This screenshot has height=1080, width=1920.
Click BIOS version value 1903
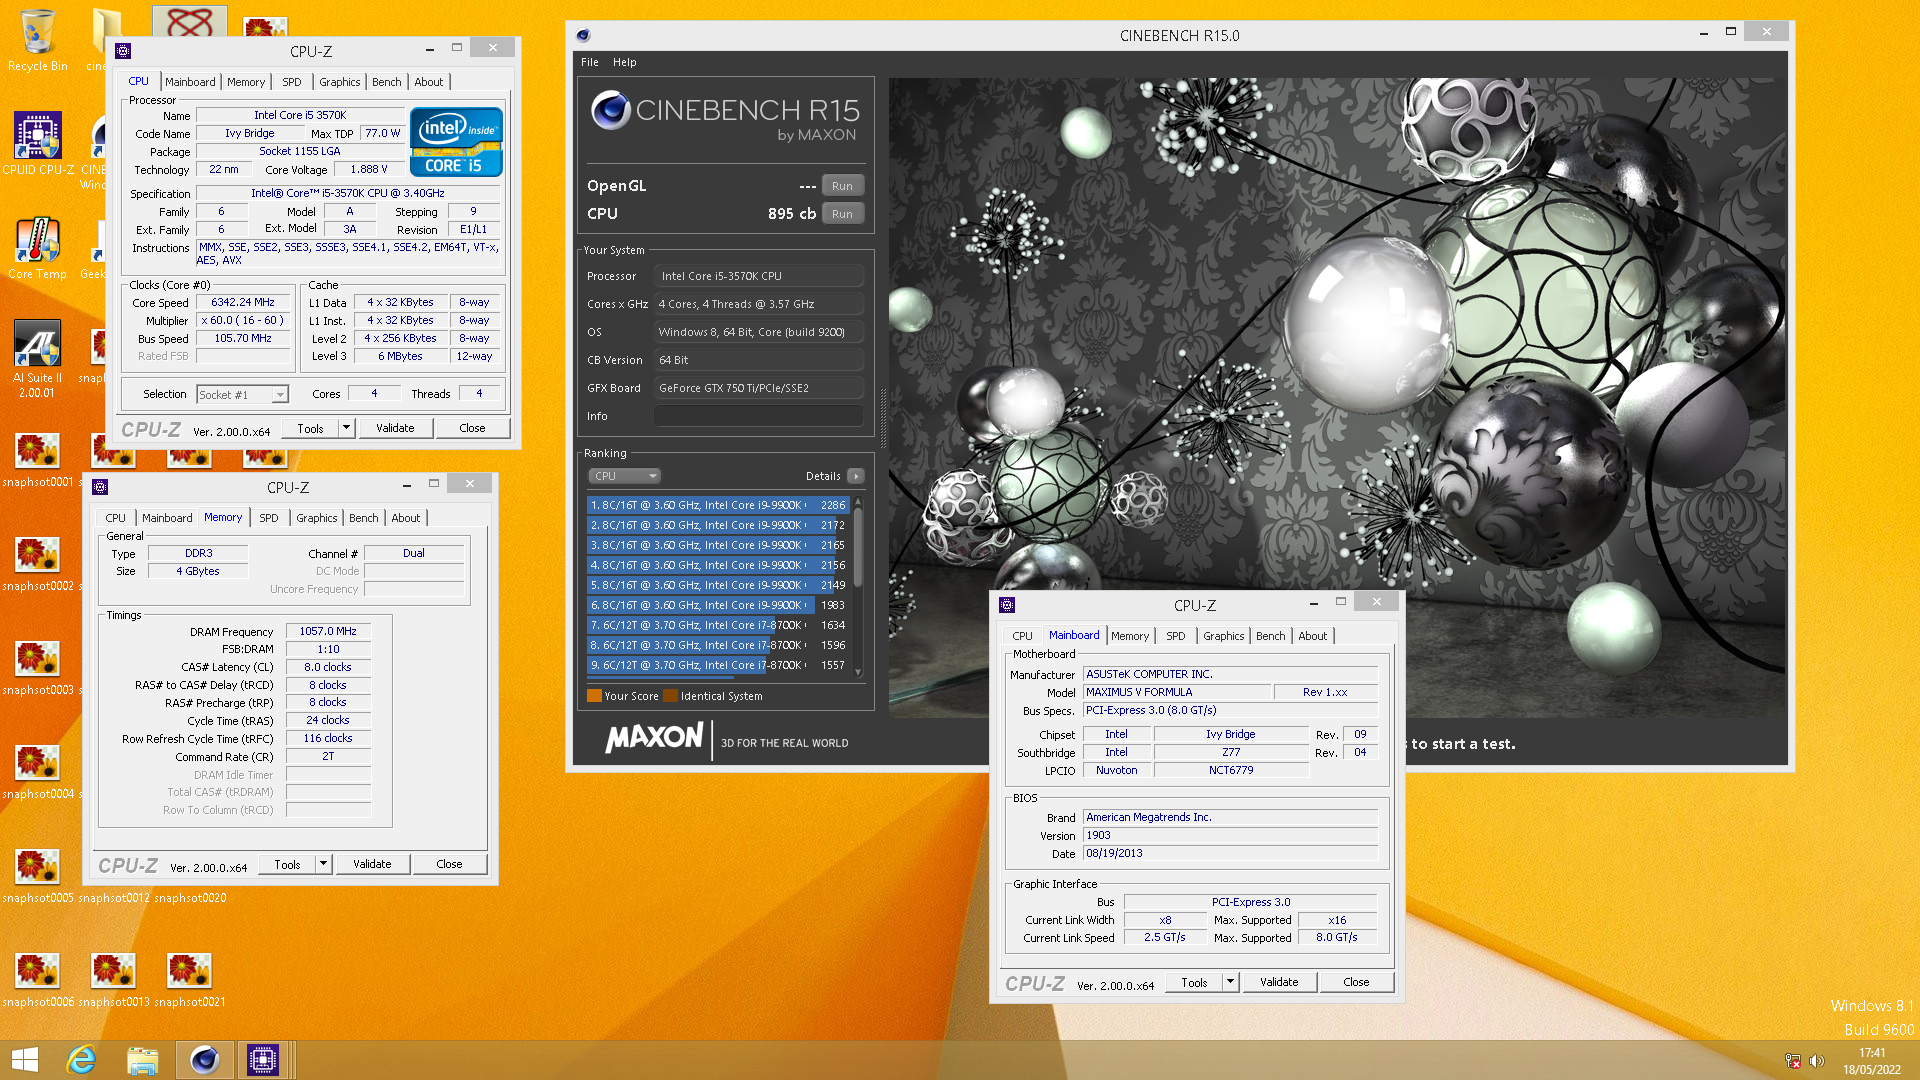(1231, 835)
